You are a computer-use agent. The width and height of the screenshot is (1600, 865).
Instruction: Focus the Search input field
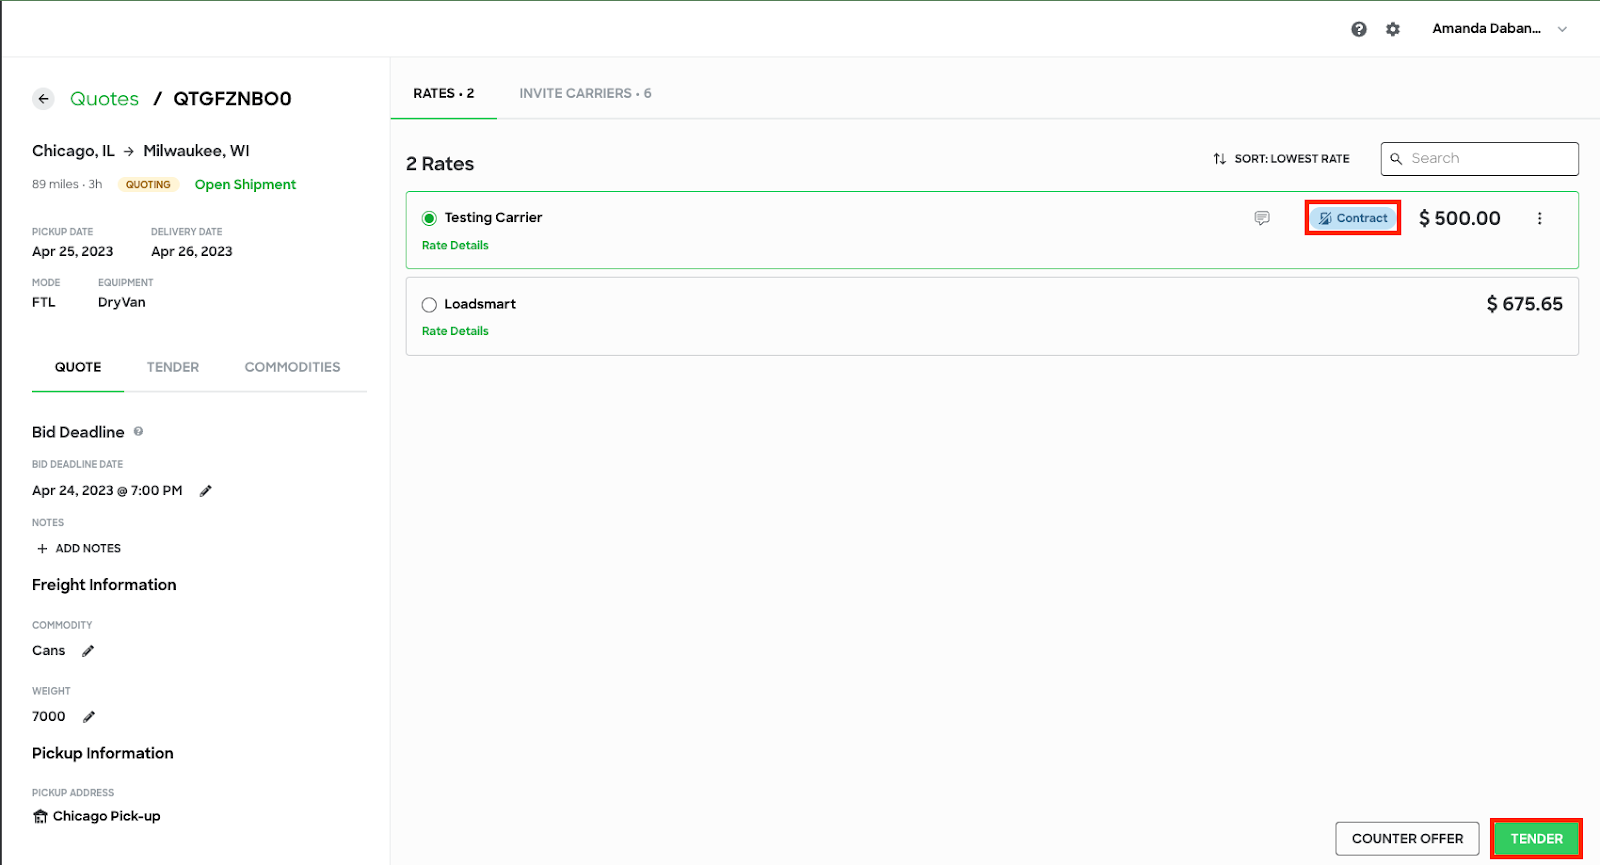click(x=1479, y=159)
